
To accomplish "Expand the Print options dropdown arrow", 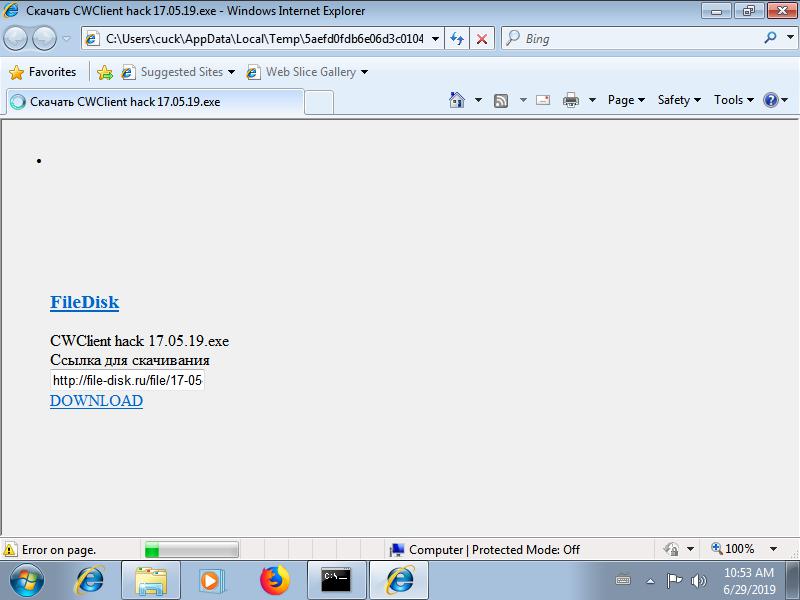I will (x=592, y=100).
